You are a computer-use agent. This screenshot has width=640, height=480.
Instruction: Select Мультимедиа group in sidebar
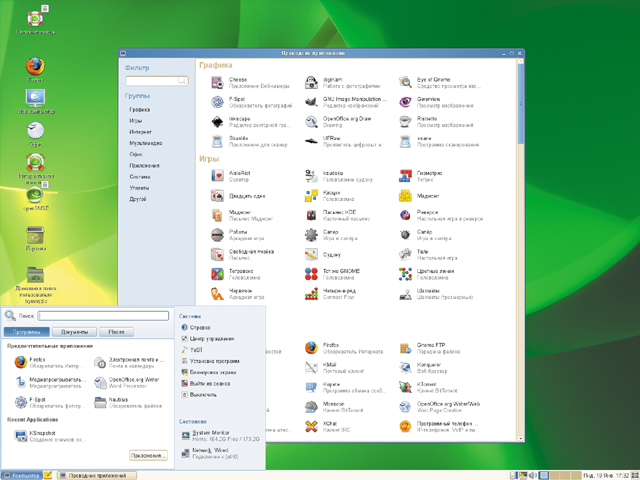pyautogui.click(x=145, y=143)
